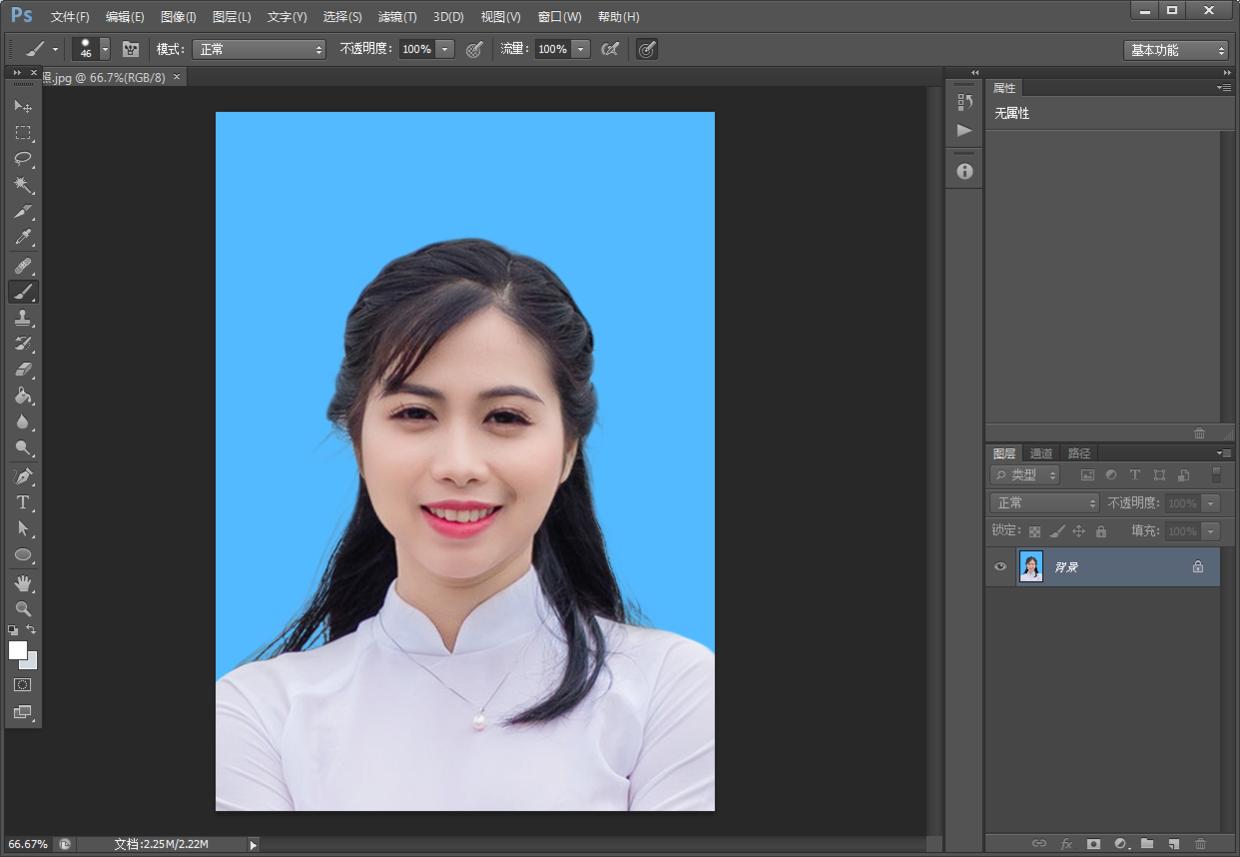Click the delete layer trash icon
The width and height of the screenshot is (1240, 857).
coord(1199,843)
